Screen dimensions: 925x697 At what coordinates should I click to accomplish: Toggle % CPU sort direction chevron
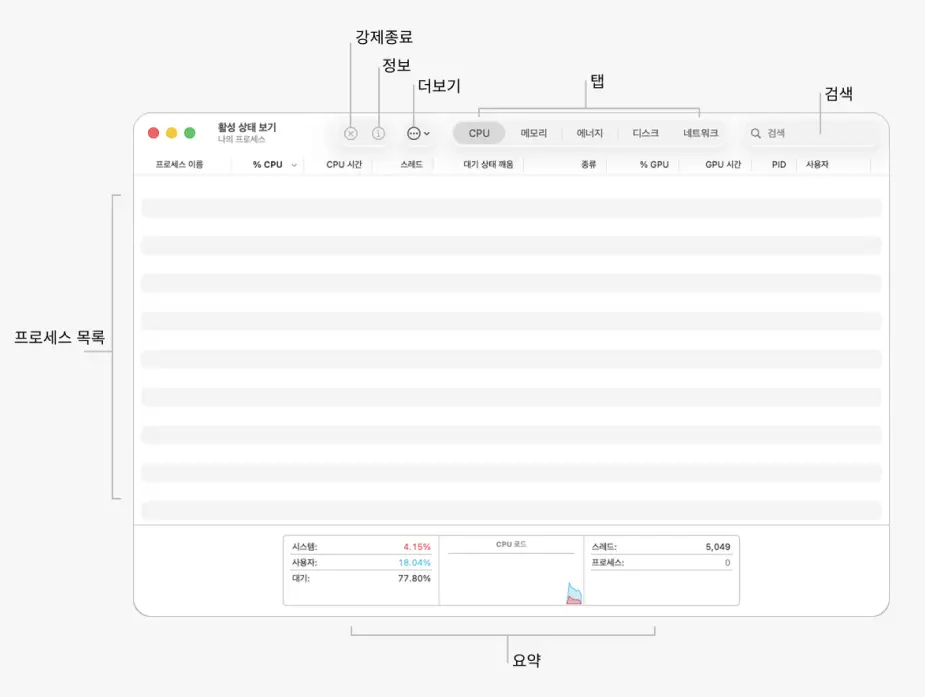(x=294, y=165)
